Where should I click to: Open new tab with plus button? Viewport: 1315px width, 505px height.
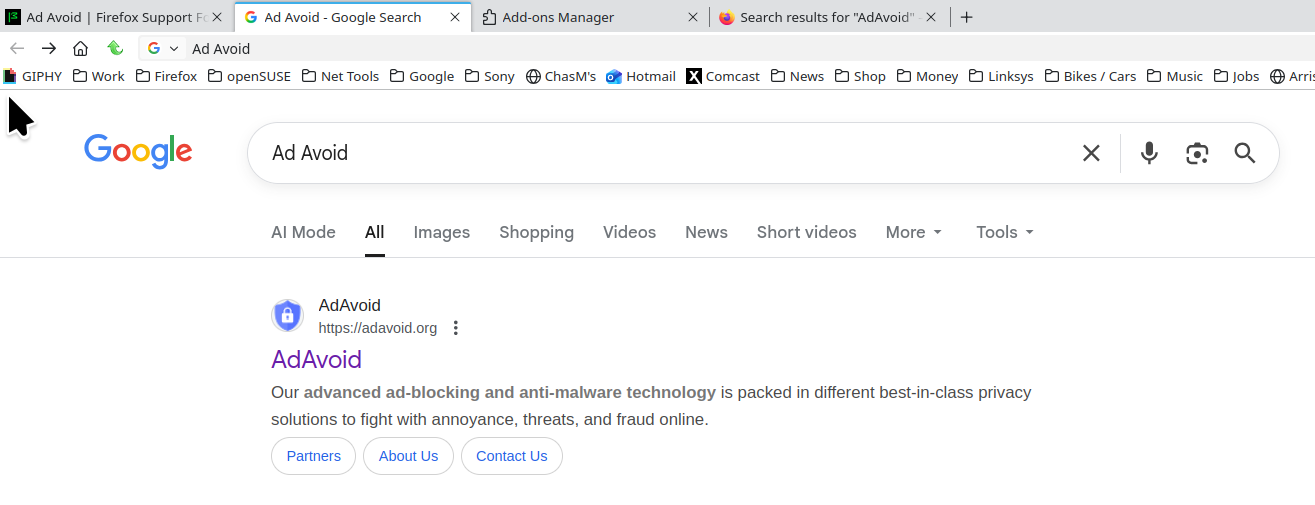tap(966, 17)
